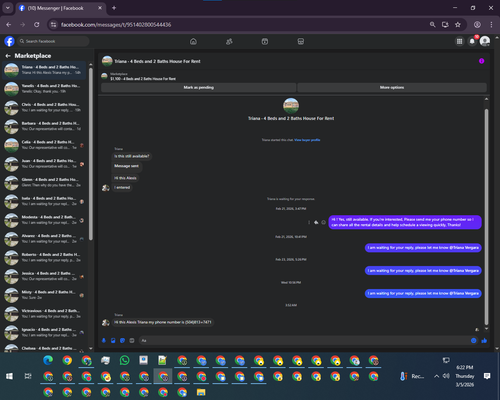The width and height of the screenshot is (500, 400).
Task: Open File Explorer from the taskbar
Action: pyautogui.click(x=201, y=392)
